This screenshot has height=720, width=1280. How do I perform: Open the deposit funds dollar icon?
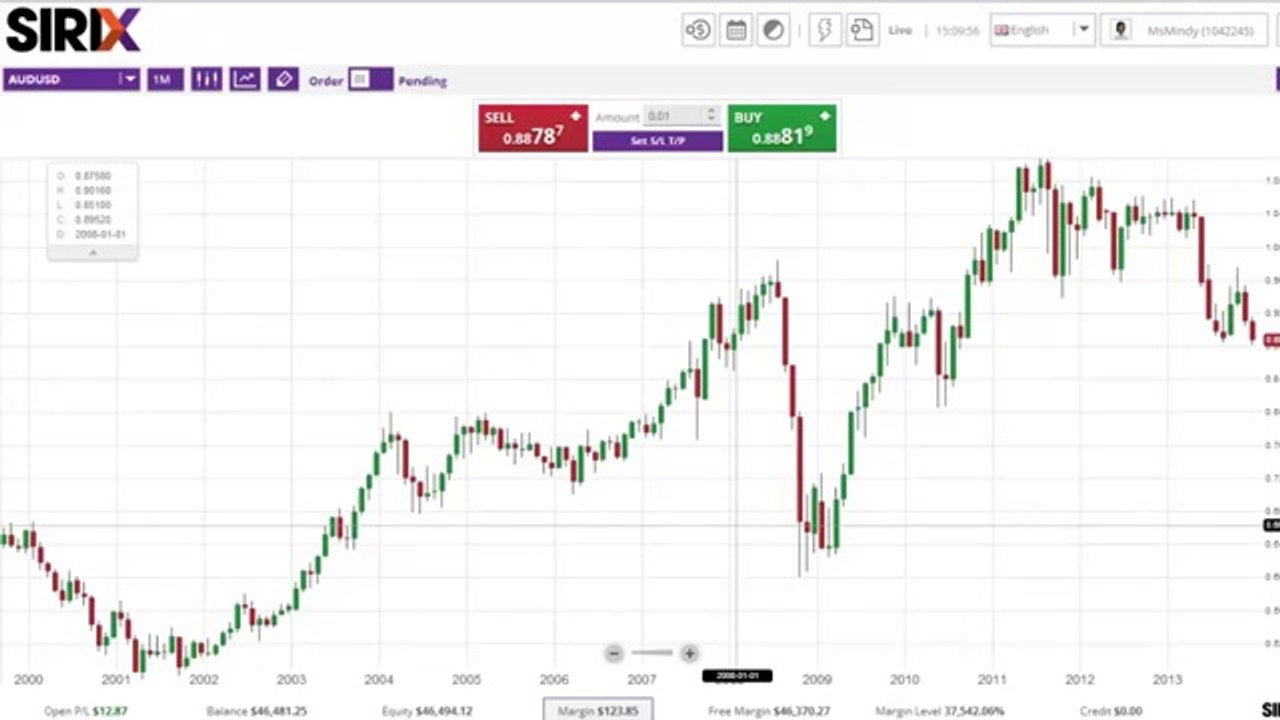pos(698,30)
